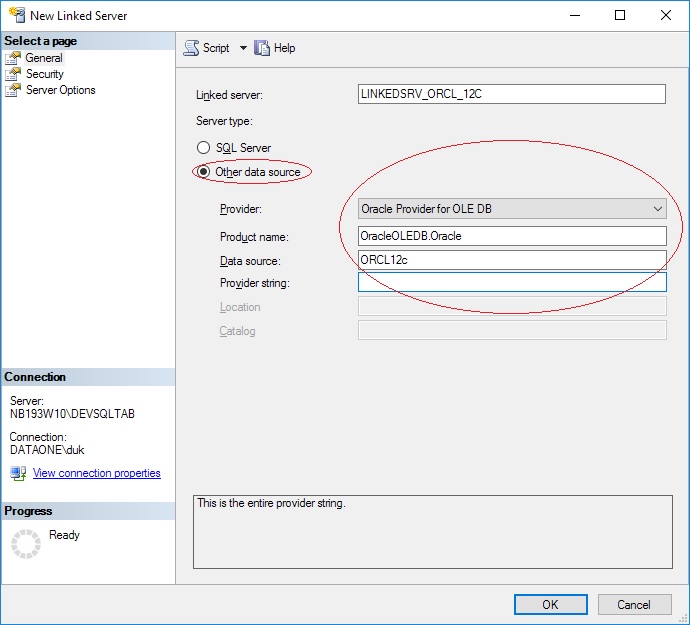Image resolution: width=690 pixels, height=625 pixels.
Task: Focus the Provider string text box
Action: coord(511,283)
